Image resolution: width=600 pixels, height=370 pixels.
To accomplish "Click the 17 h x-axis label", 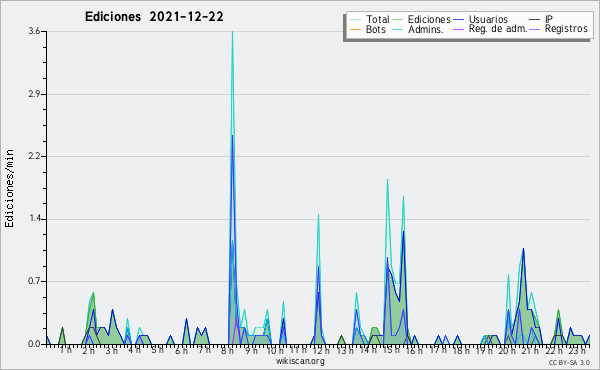I will 438,350.
